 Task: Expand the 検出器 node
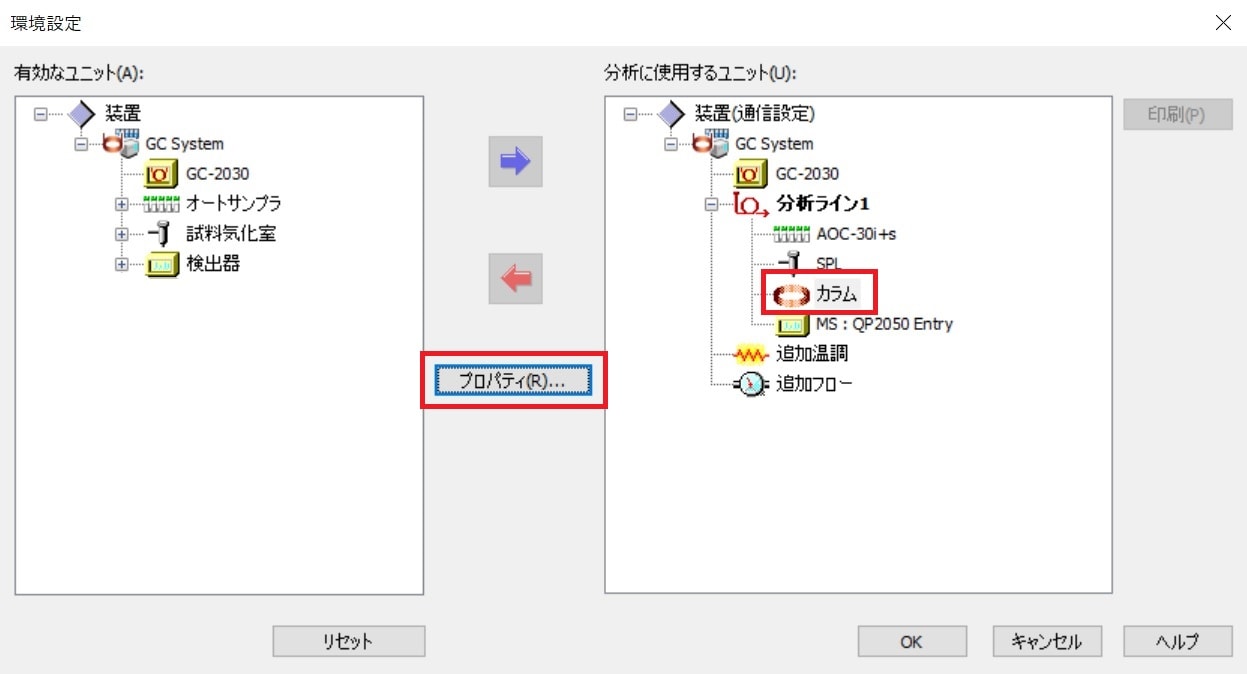(x=122, y=264)
